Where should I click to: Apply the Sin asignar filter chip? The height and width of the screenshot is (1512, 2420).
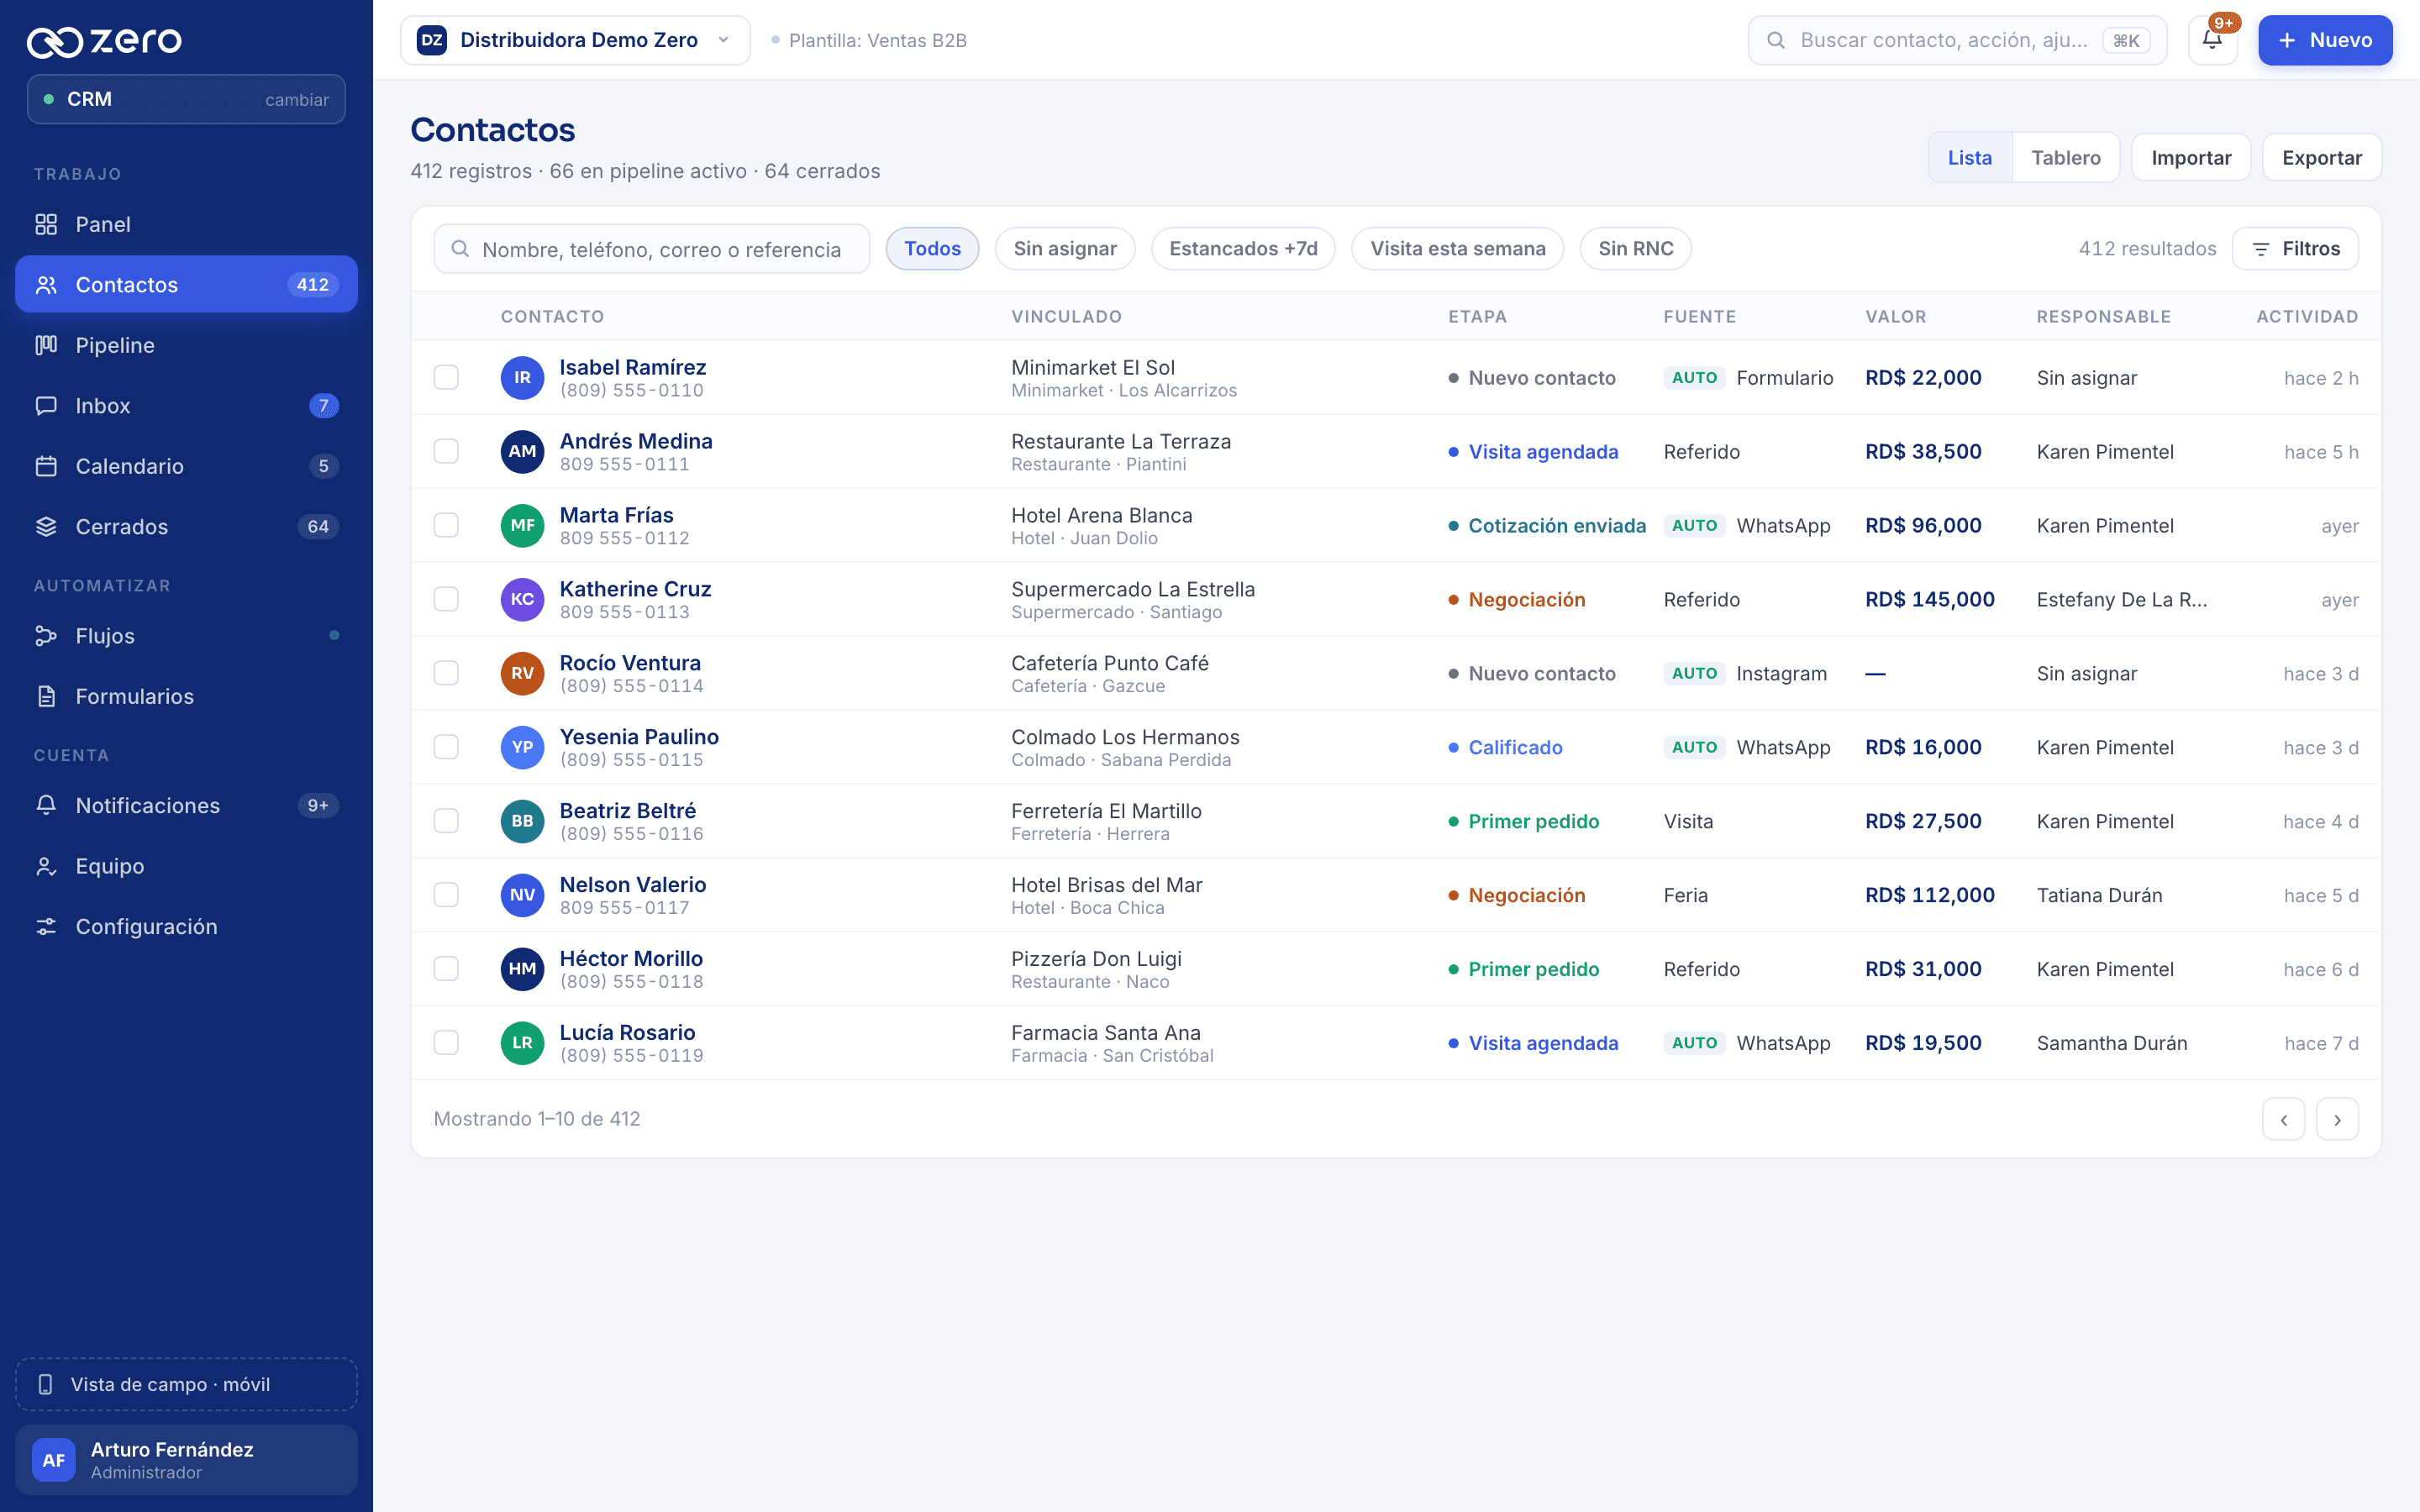[1064, 248]
